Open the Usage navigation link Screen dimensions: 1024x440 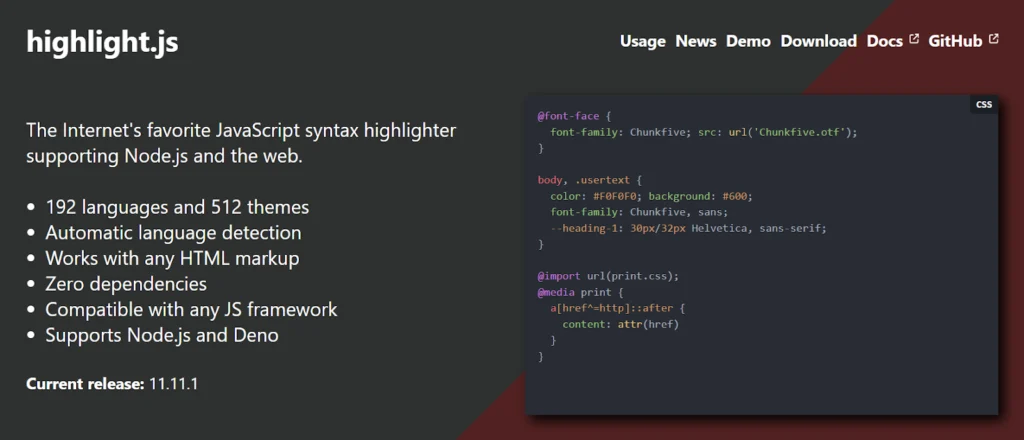tap(643, 41)
